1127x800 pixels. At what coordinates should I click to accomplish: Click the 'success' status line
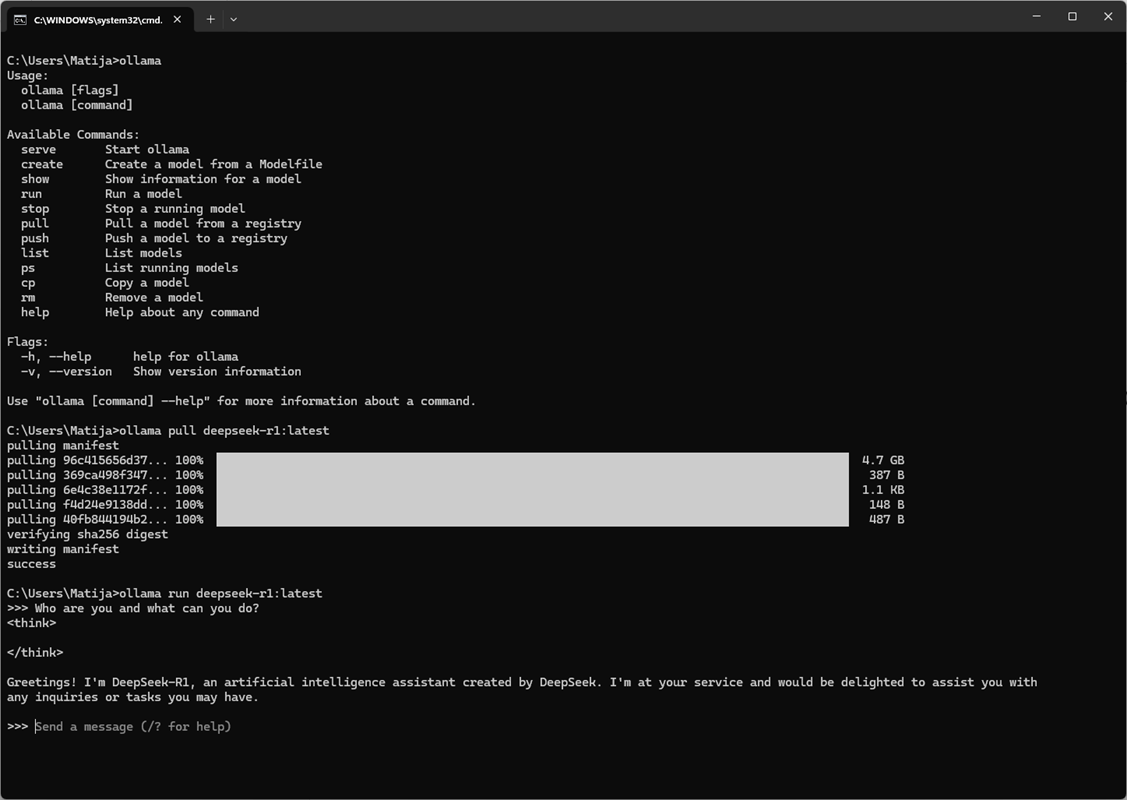coord(32,564)
